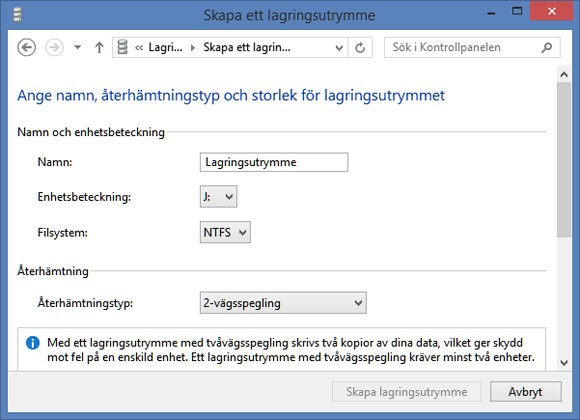This screenshot has width=580, height=420.
Task: Open the recent locations dropdown arrow
Action: [x=77, y=47]
